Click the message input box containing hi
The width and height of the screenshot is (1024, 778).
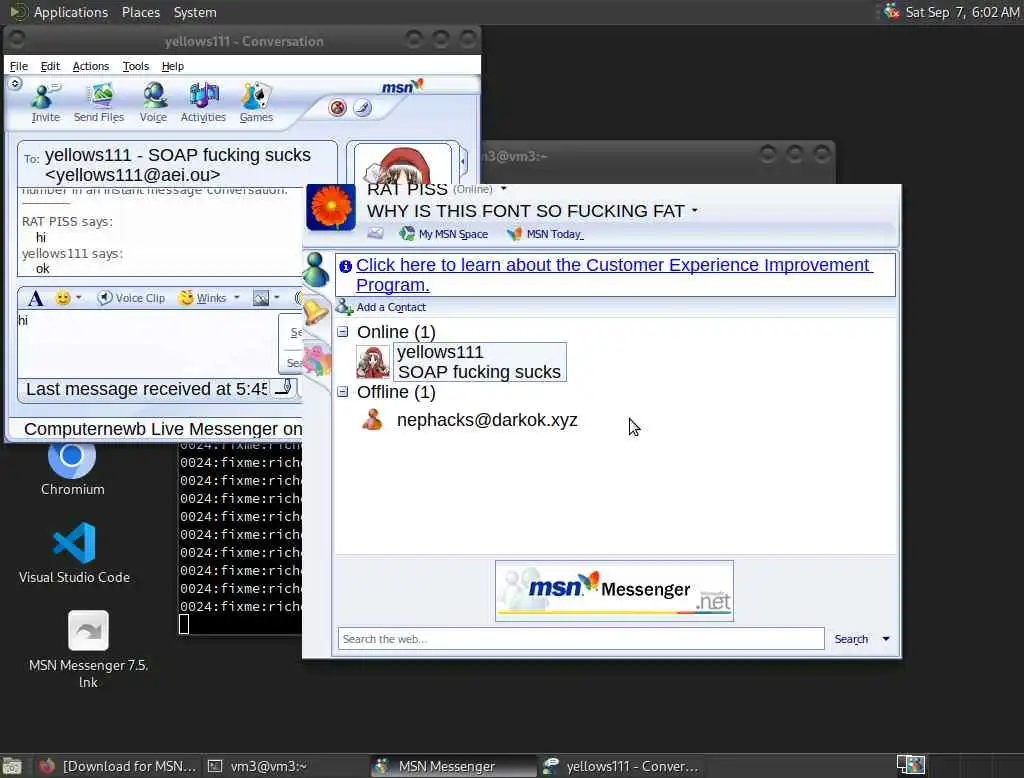click(x=148, y=344)
